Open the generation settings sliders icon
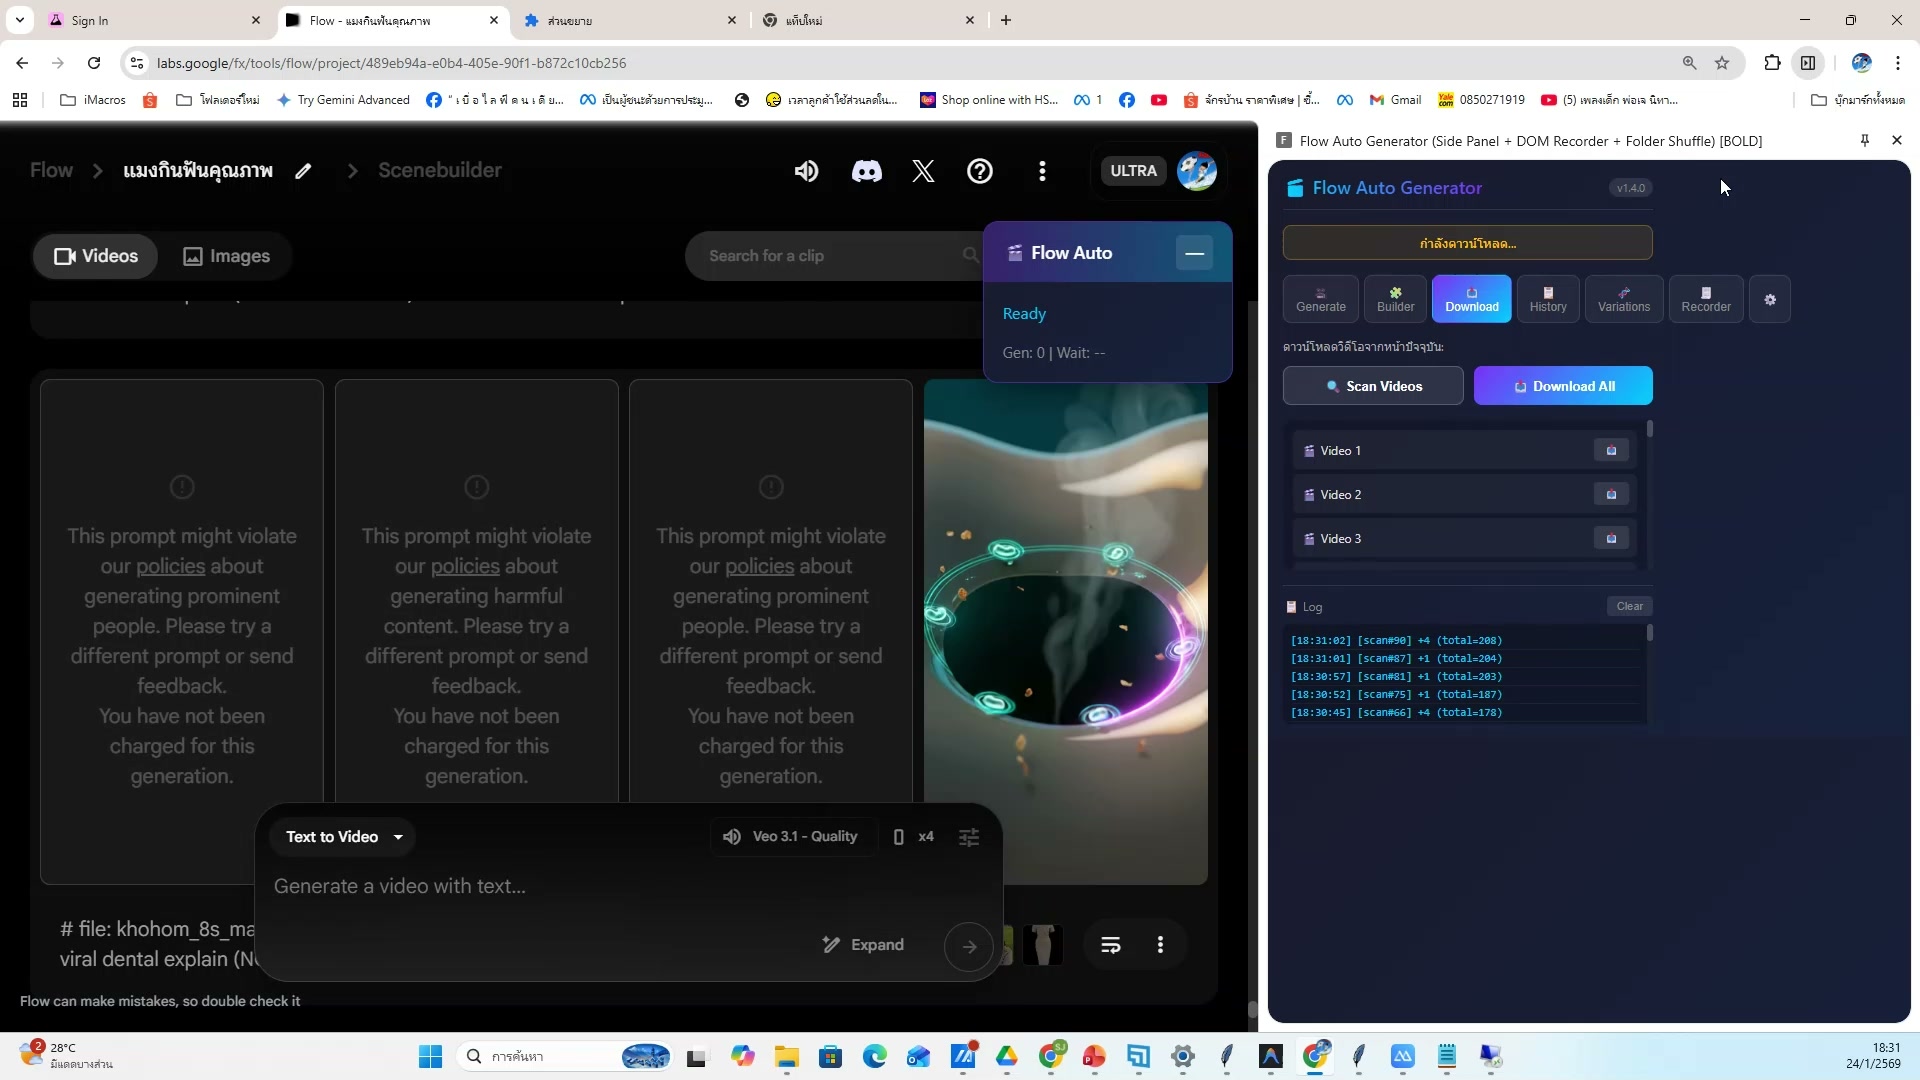 [x=969, y=837]
